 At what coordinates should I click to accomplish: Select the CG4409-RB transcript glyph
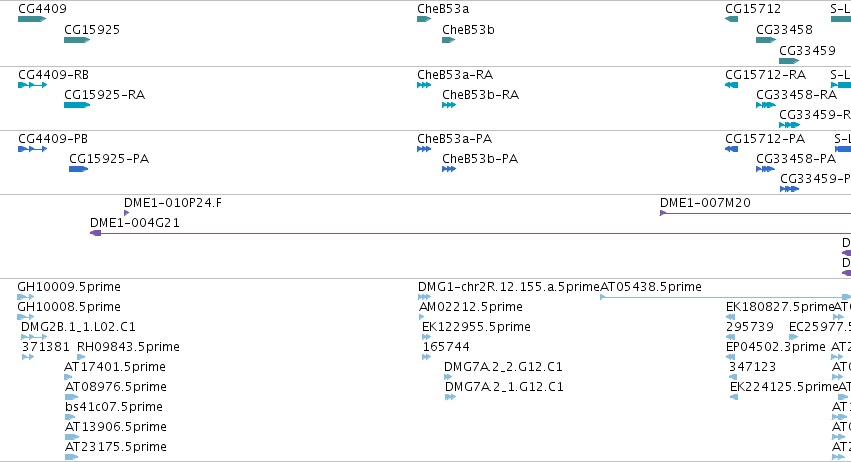click(x=33, y=85)
